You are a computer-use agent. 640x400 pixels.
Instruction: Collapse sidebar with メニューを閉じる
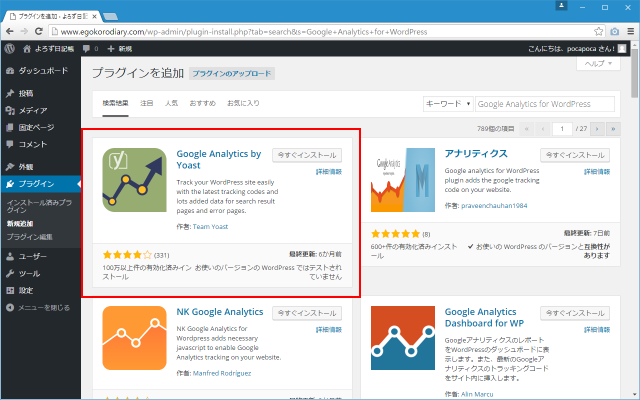point(38,307)
